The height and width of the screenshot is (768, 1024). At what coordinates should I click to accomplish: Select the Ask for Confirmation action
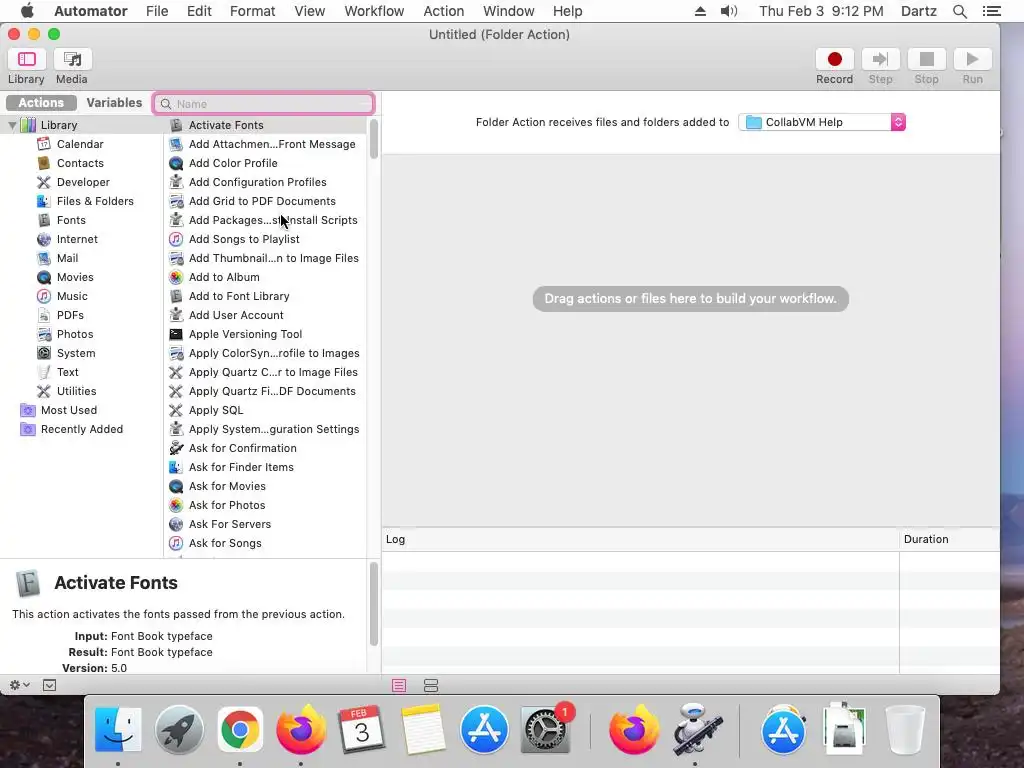tap(243, 448)
